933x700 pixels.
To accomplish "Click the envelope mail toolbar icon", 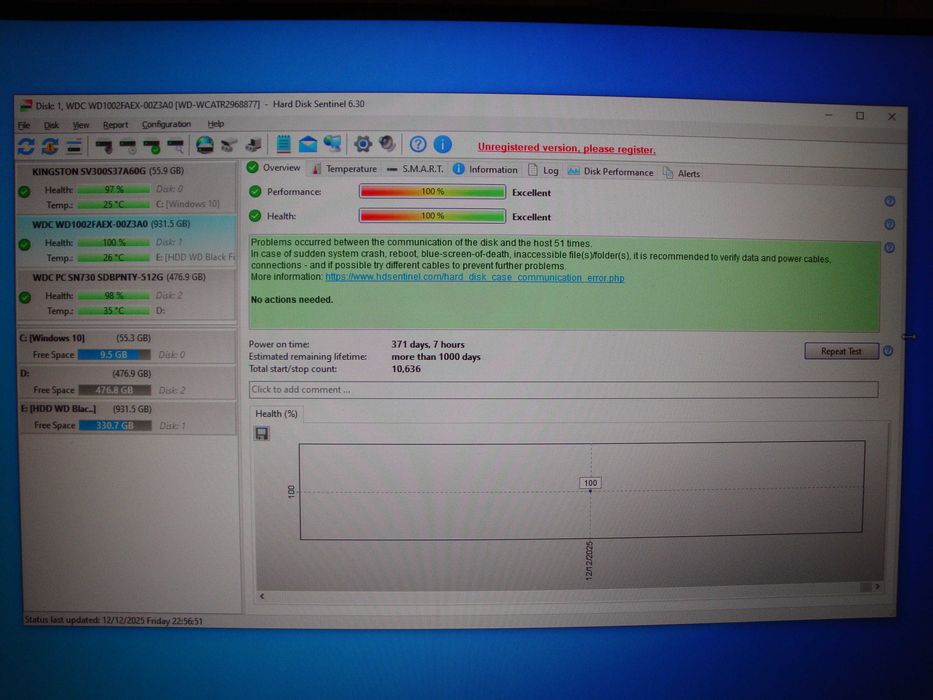I will 308,144.
